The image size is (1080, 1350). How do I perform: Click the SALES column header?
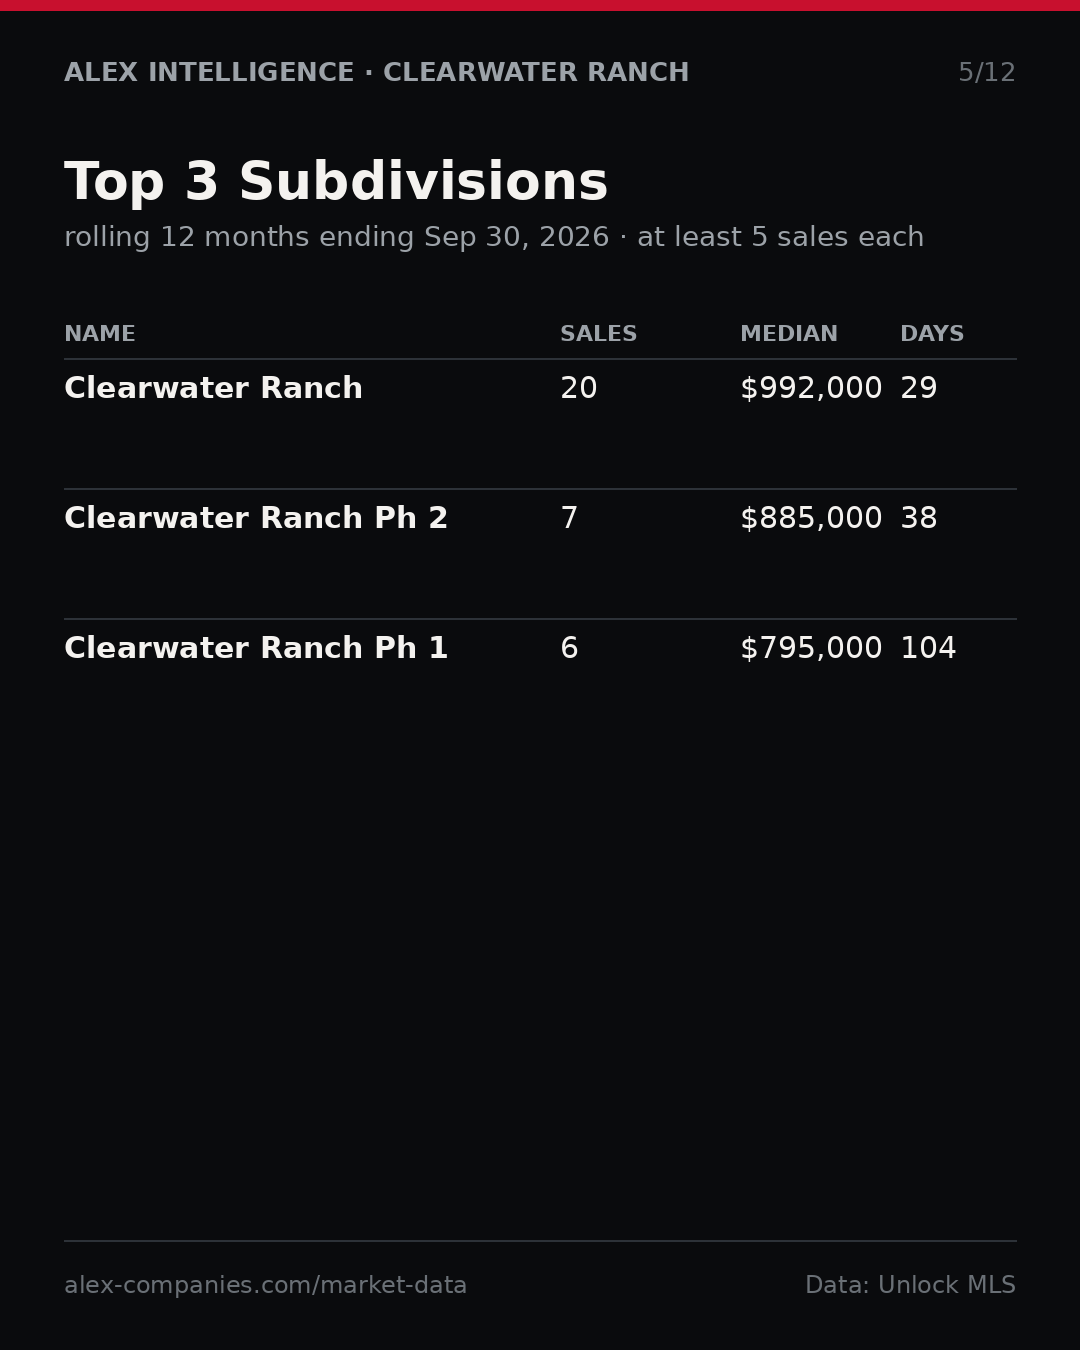tap(598, 335)
